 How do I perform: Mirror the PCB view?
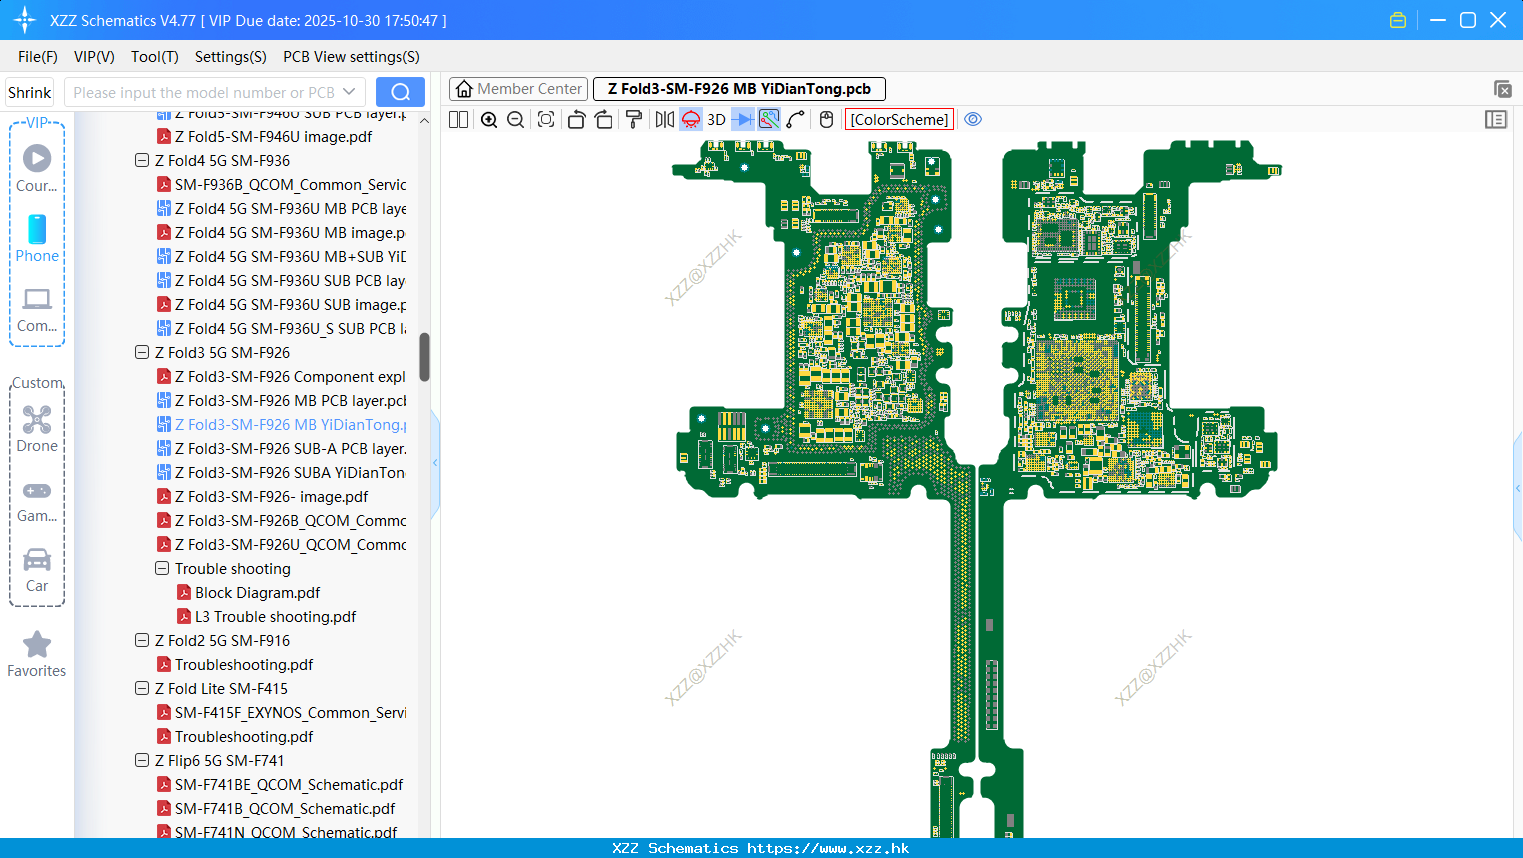coord(665,119)
